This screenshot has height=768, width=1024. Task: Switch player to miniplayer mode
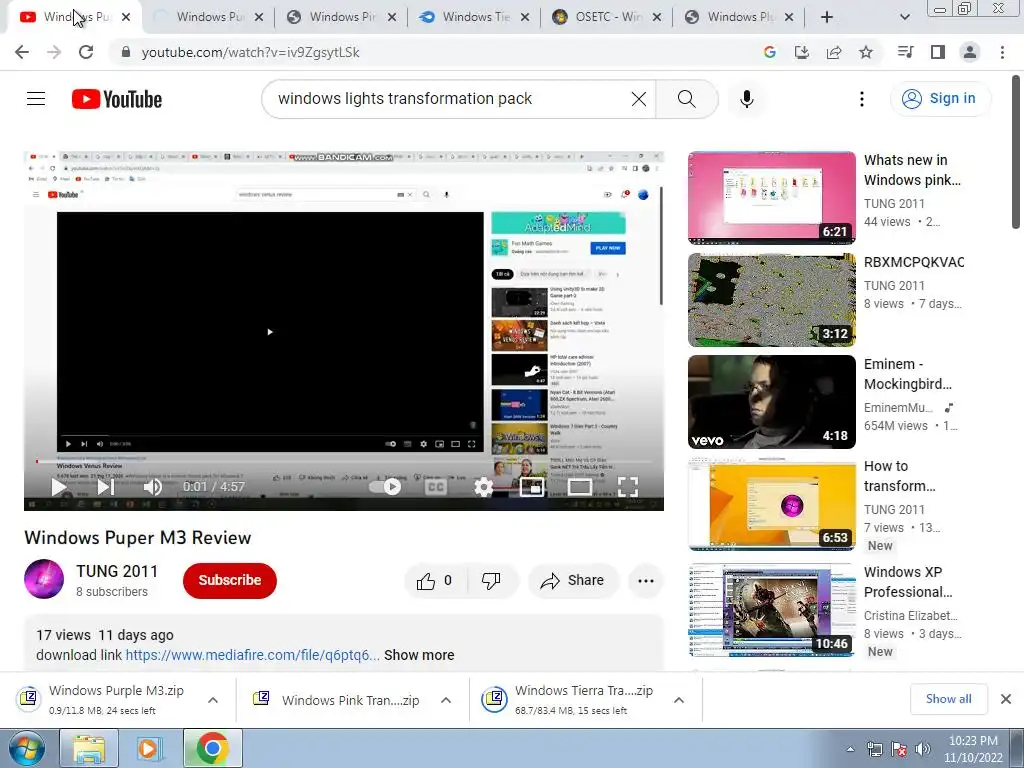[532, 487]
